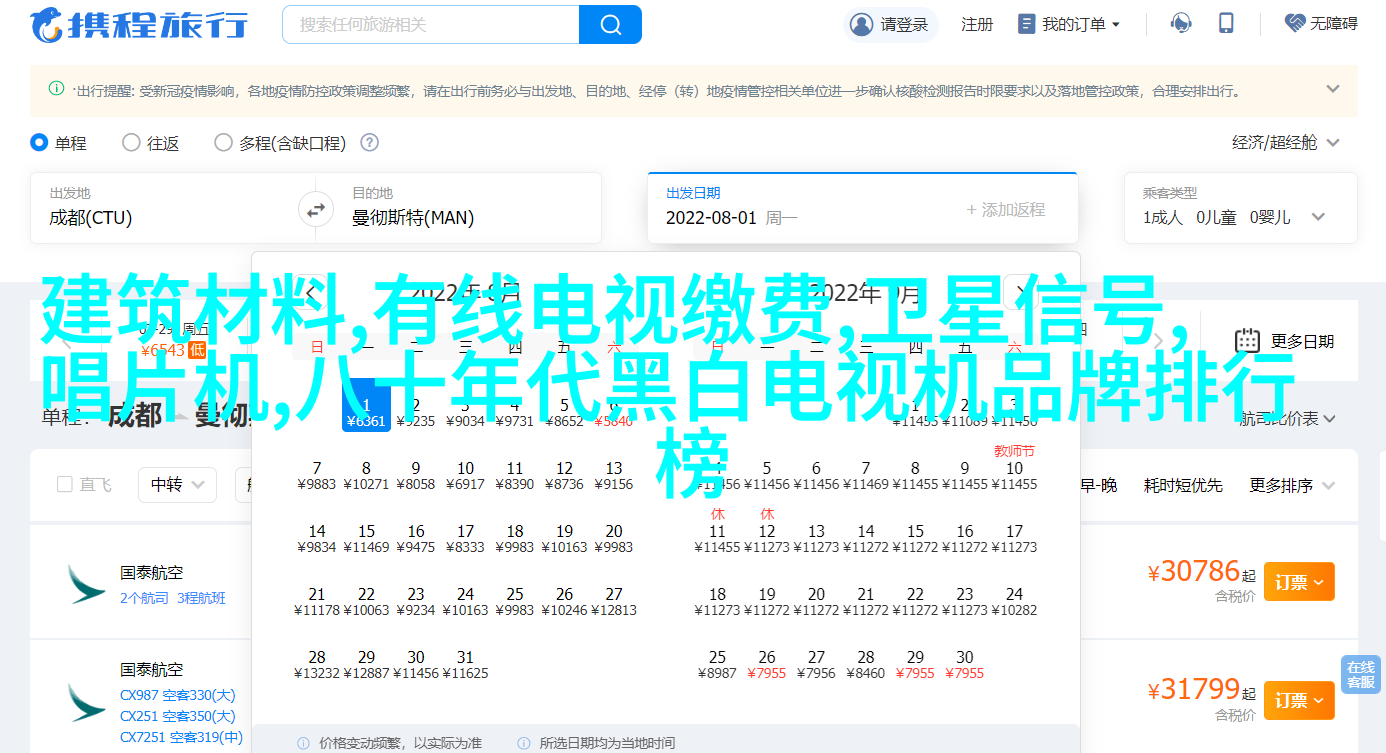The width and height of the screenshot is (1386, 753).
Task: Click the 更多日期 calendar icon
Action: 1245,341
